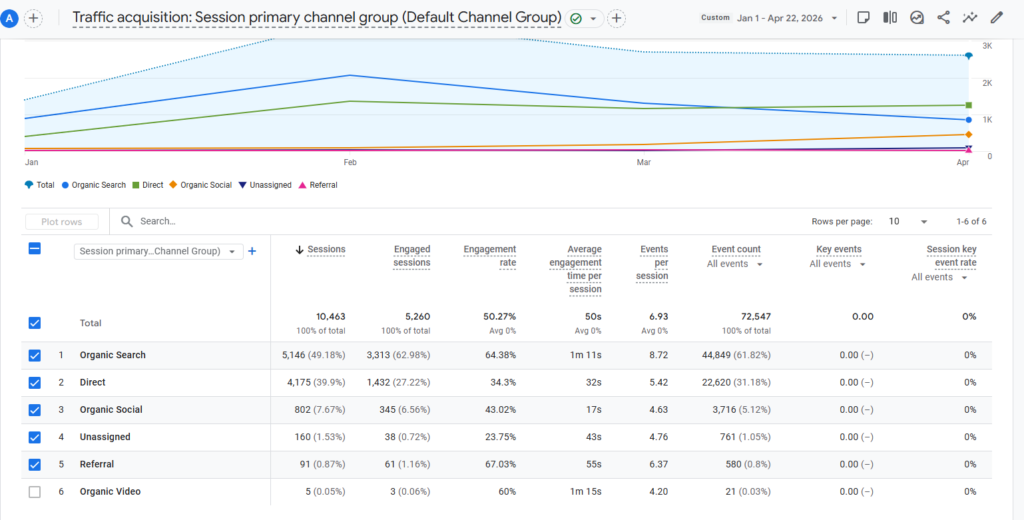Uncheck the Organic Search row checkbox
1024x520 pixels.
click(35, 355)
